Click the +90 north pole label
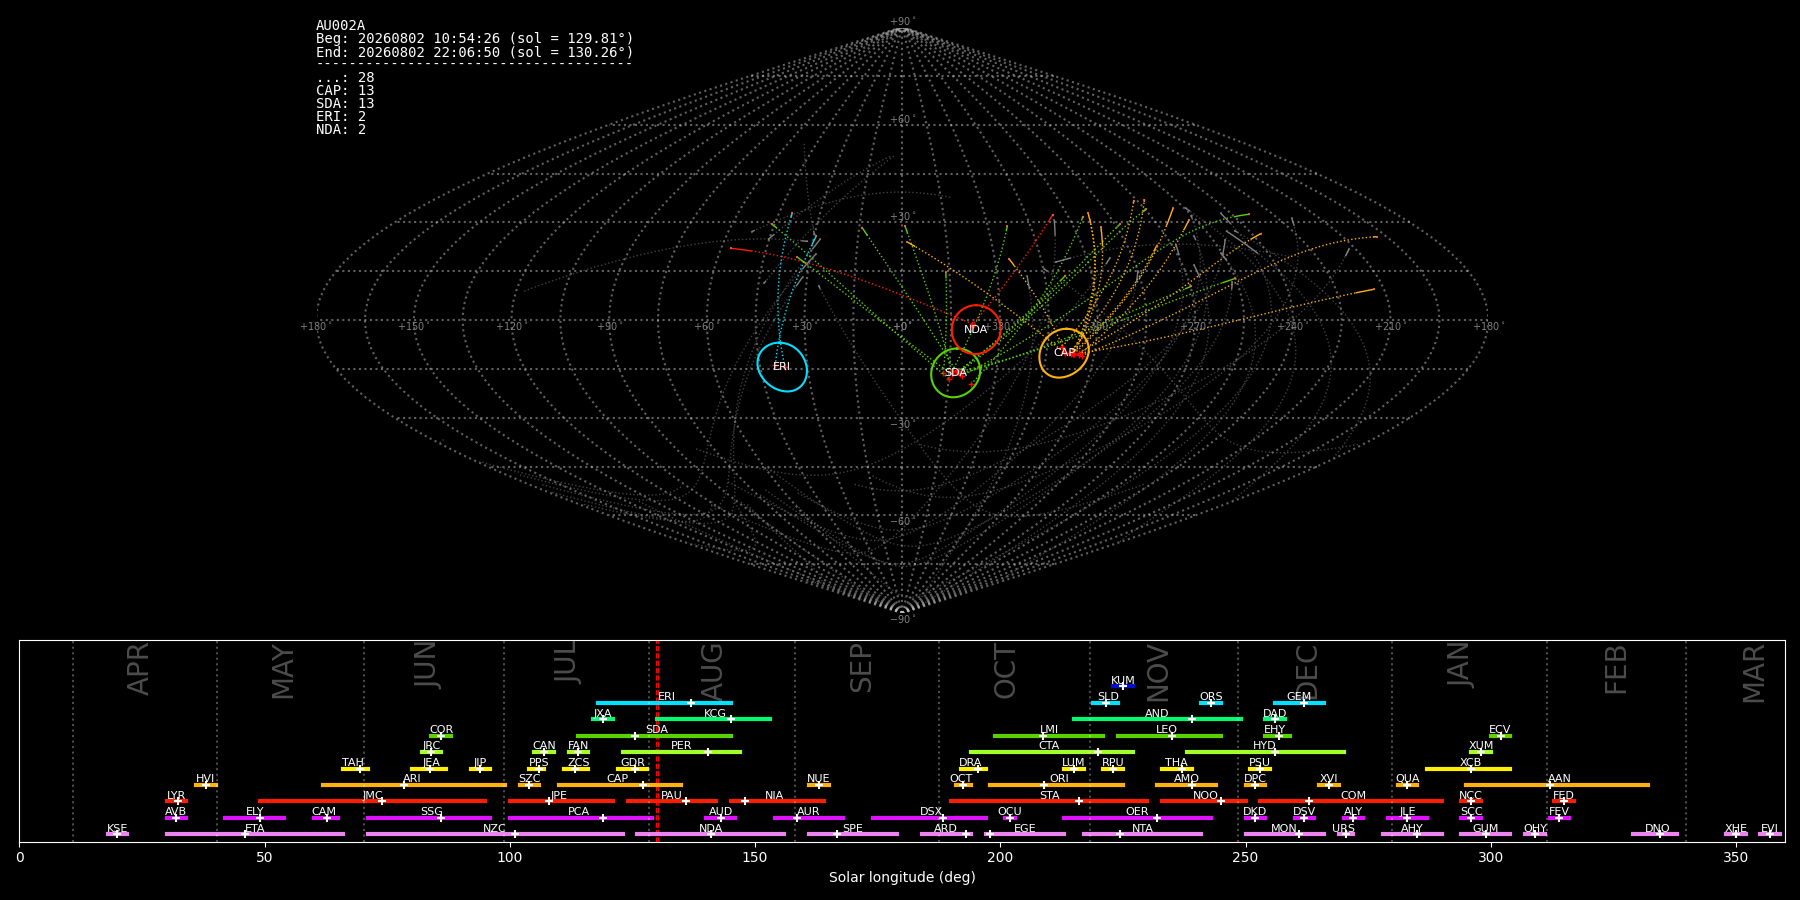This screenshot has height=900, width=1800. point(901,22)
